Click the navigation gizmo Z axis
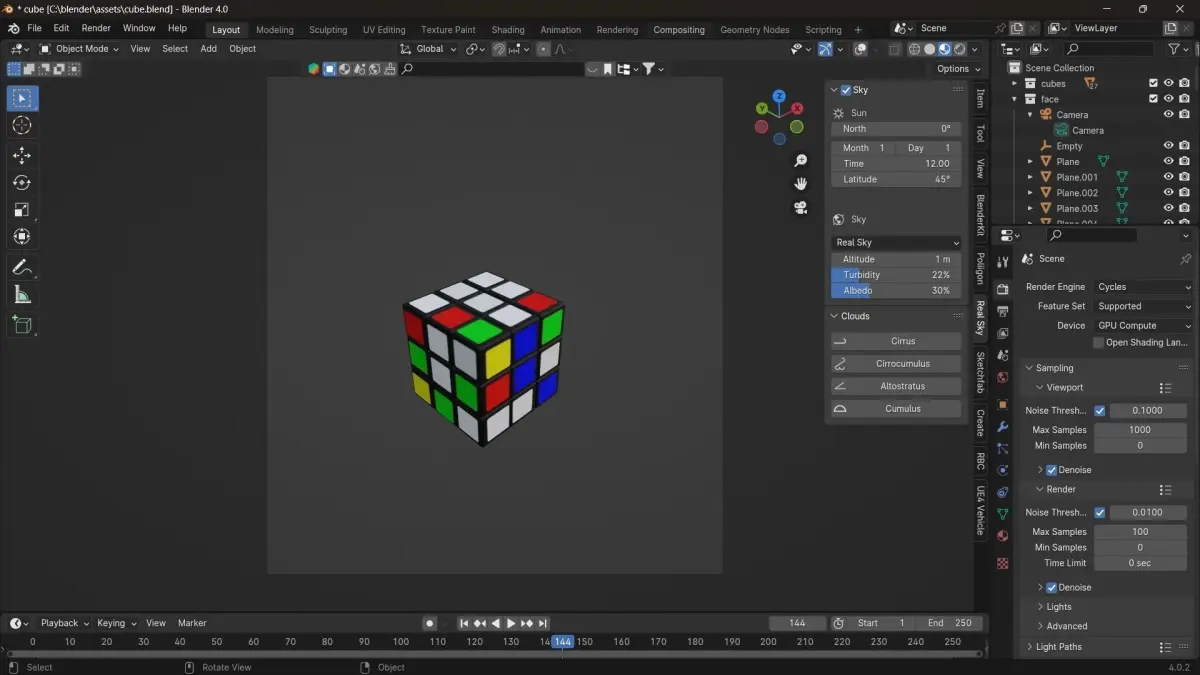 coord(779,97)
